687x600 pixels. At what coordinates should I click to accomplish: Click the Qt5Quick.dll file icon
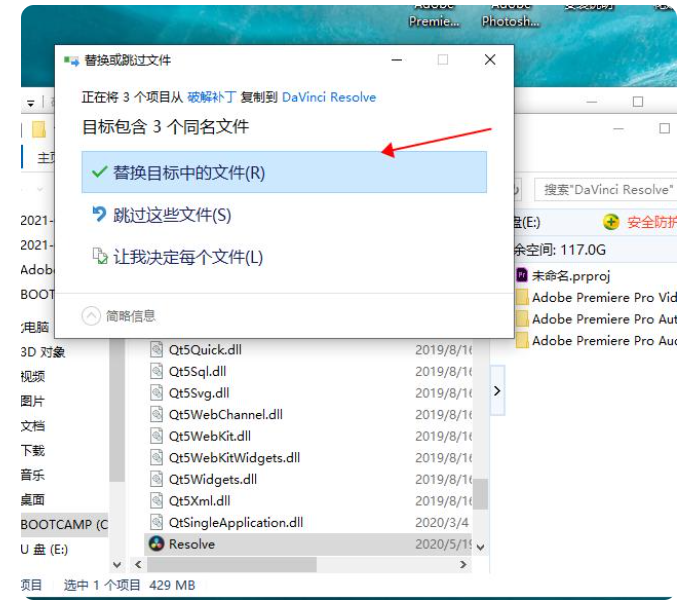pyautogui.click(x=156, y=349)
